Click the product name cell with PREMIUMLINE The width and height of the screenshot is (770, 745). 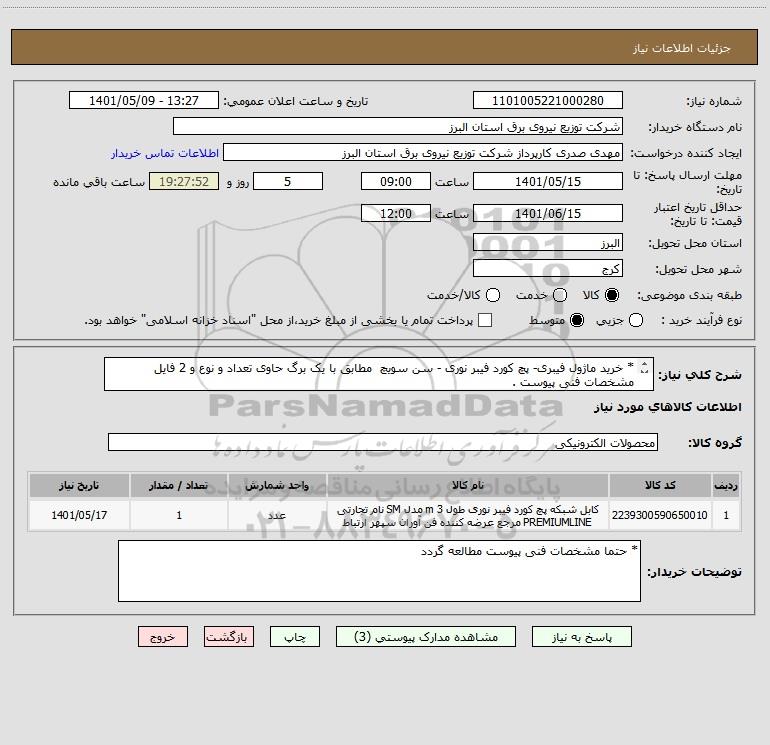[x=468, y=515]
